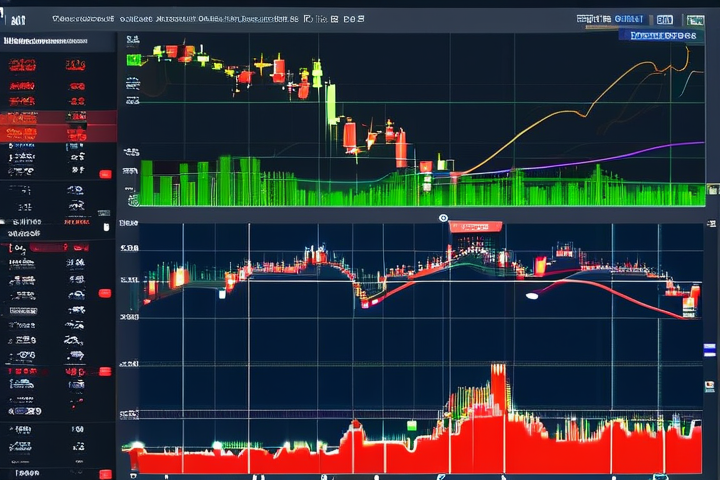Image resolution: width=720 pixels, height=480 pixels.
Task: Click the small icon at right edge of volume chart
Action: click(x=712, y=188)
